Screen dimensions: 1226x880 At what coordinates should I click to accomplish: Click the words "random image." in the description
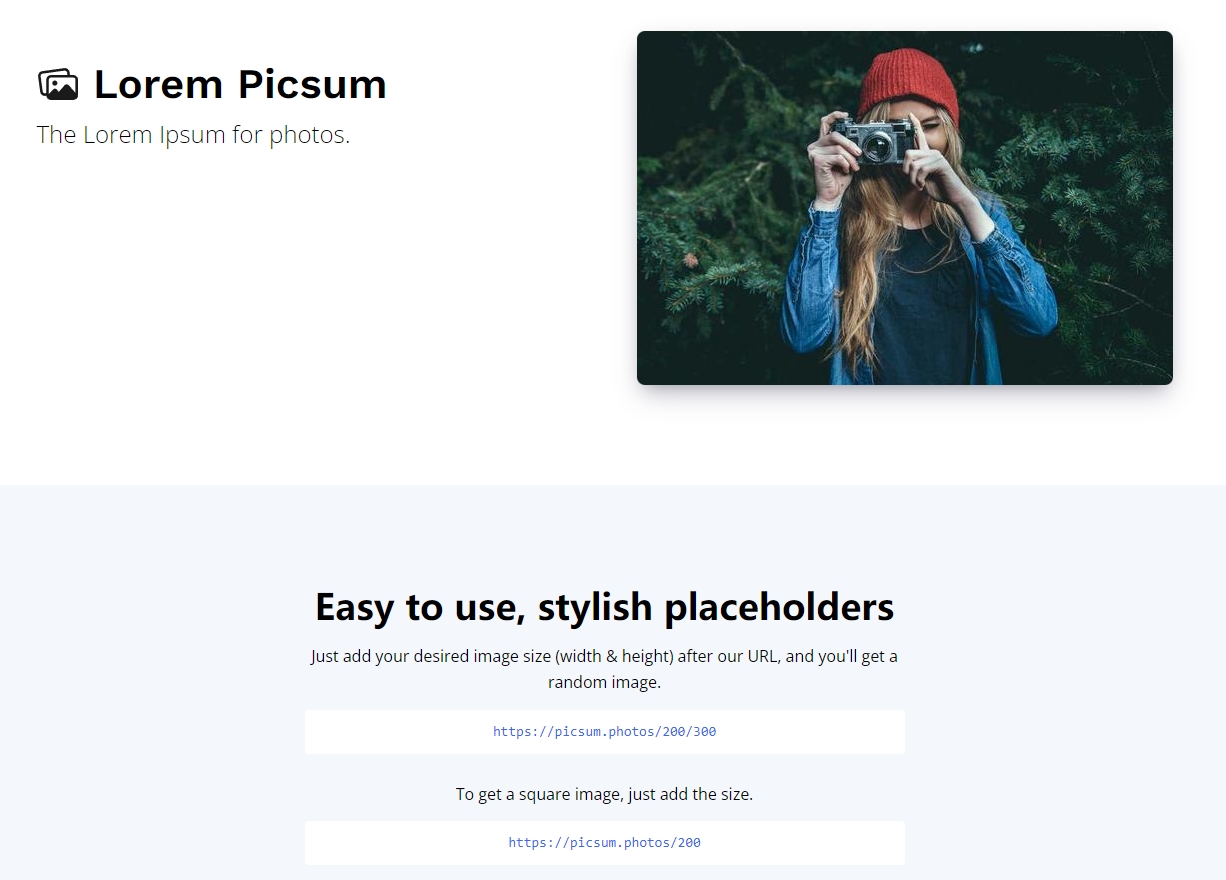point(604,683)
